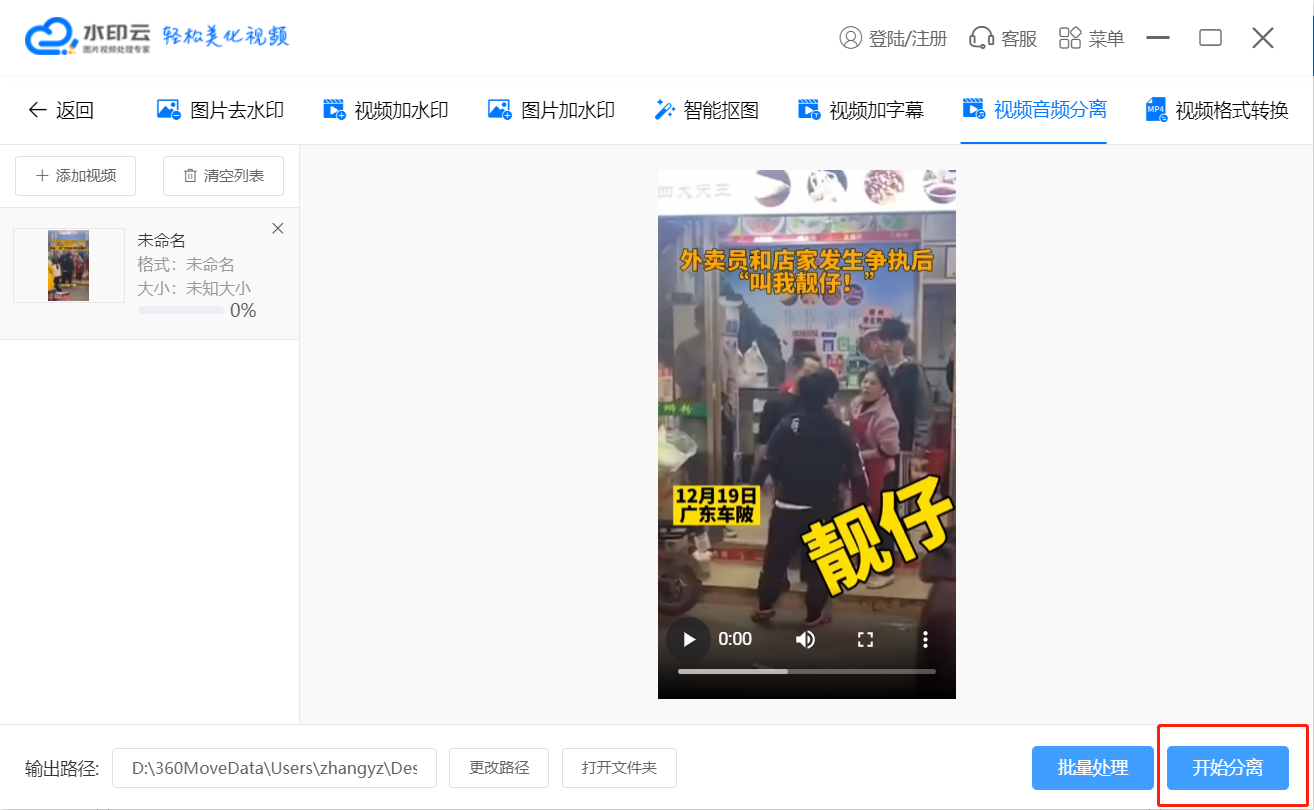
Task: Mute the video volume
Action: (x=805, y=639)
